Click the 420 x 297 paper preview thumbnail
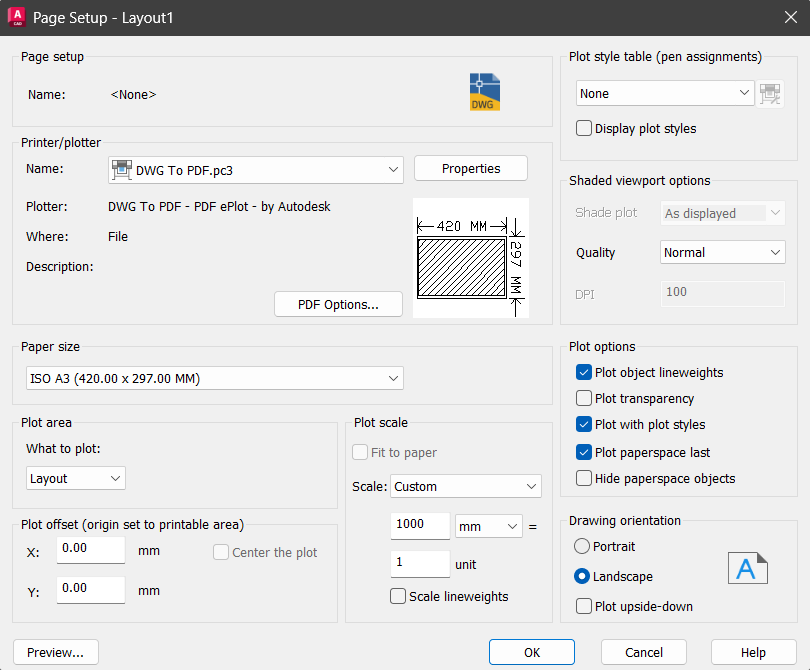This screenshot has width=810, height=670. [x=470, y=258]
